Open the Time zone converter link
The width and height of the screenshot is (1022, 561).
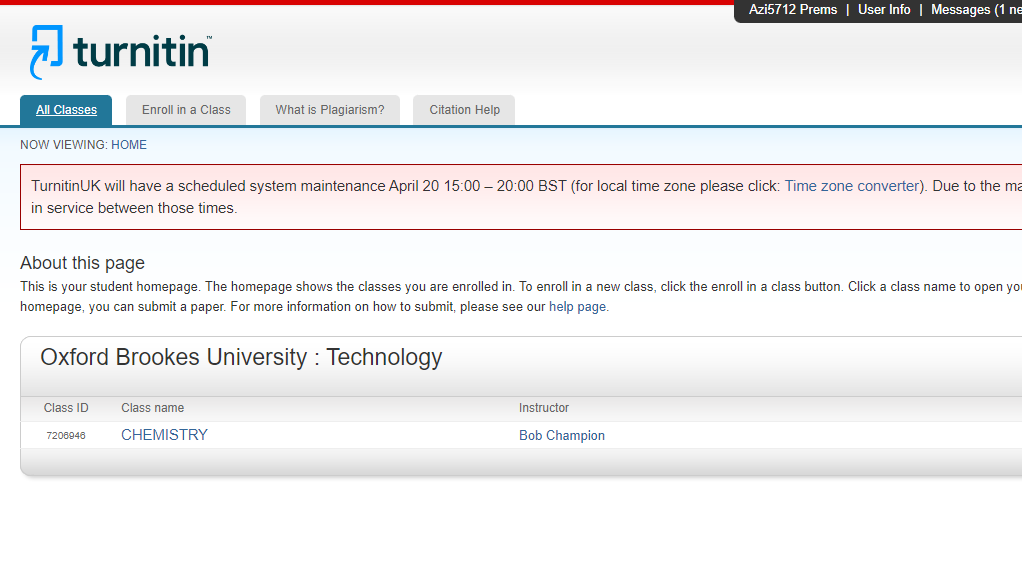[851, 186]
